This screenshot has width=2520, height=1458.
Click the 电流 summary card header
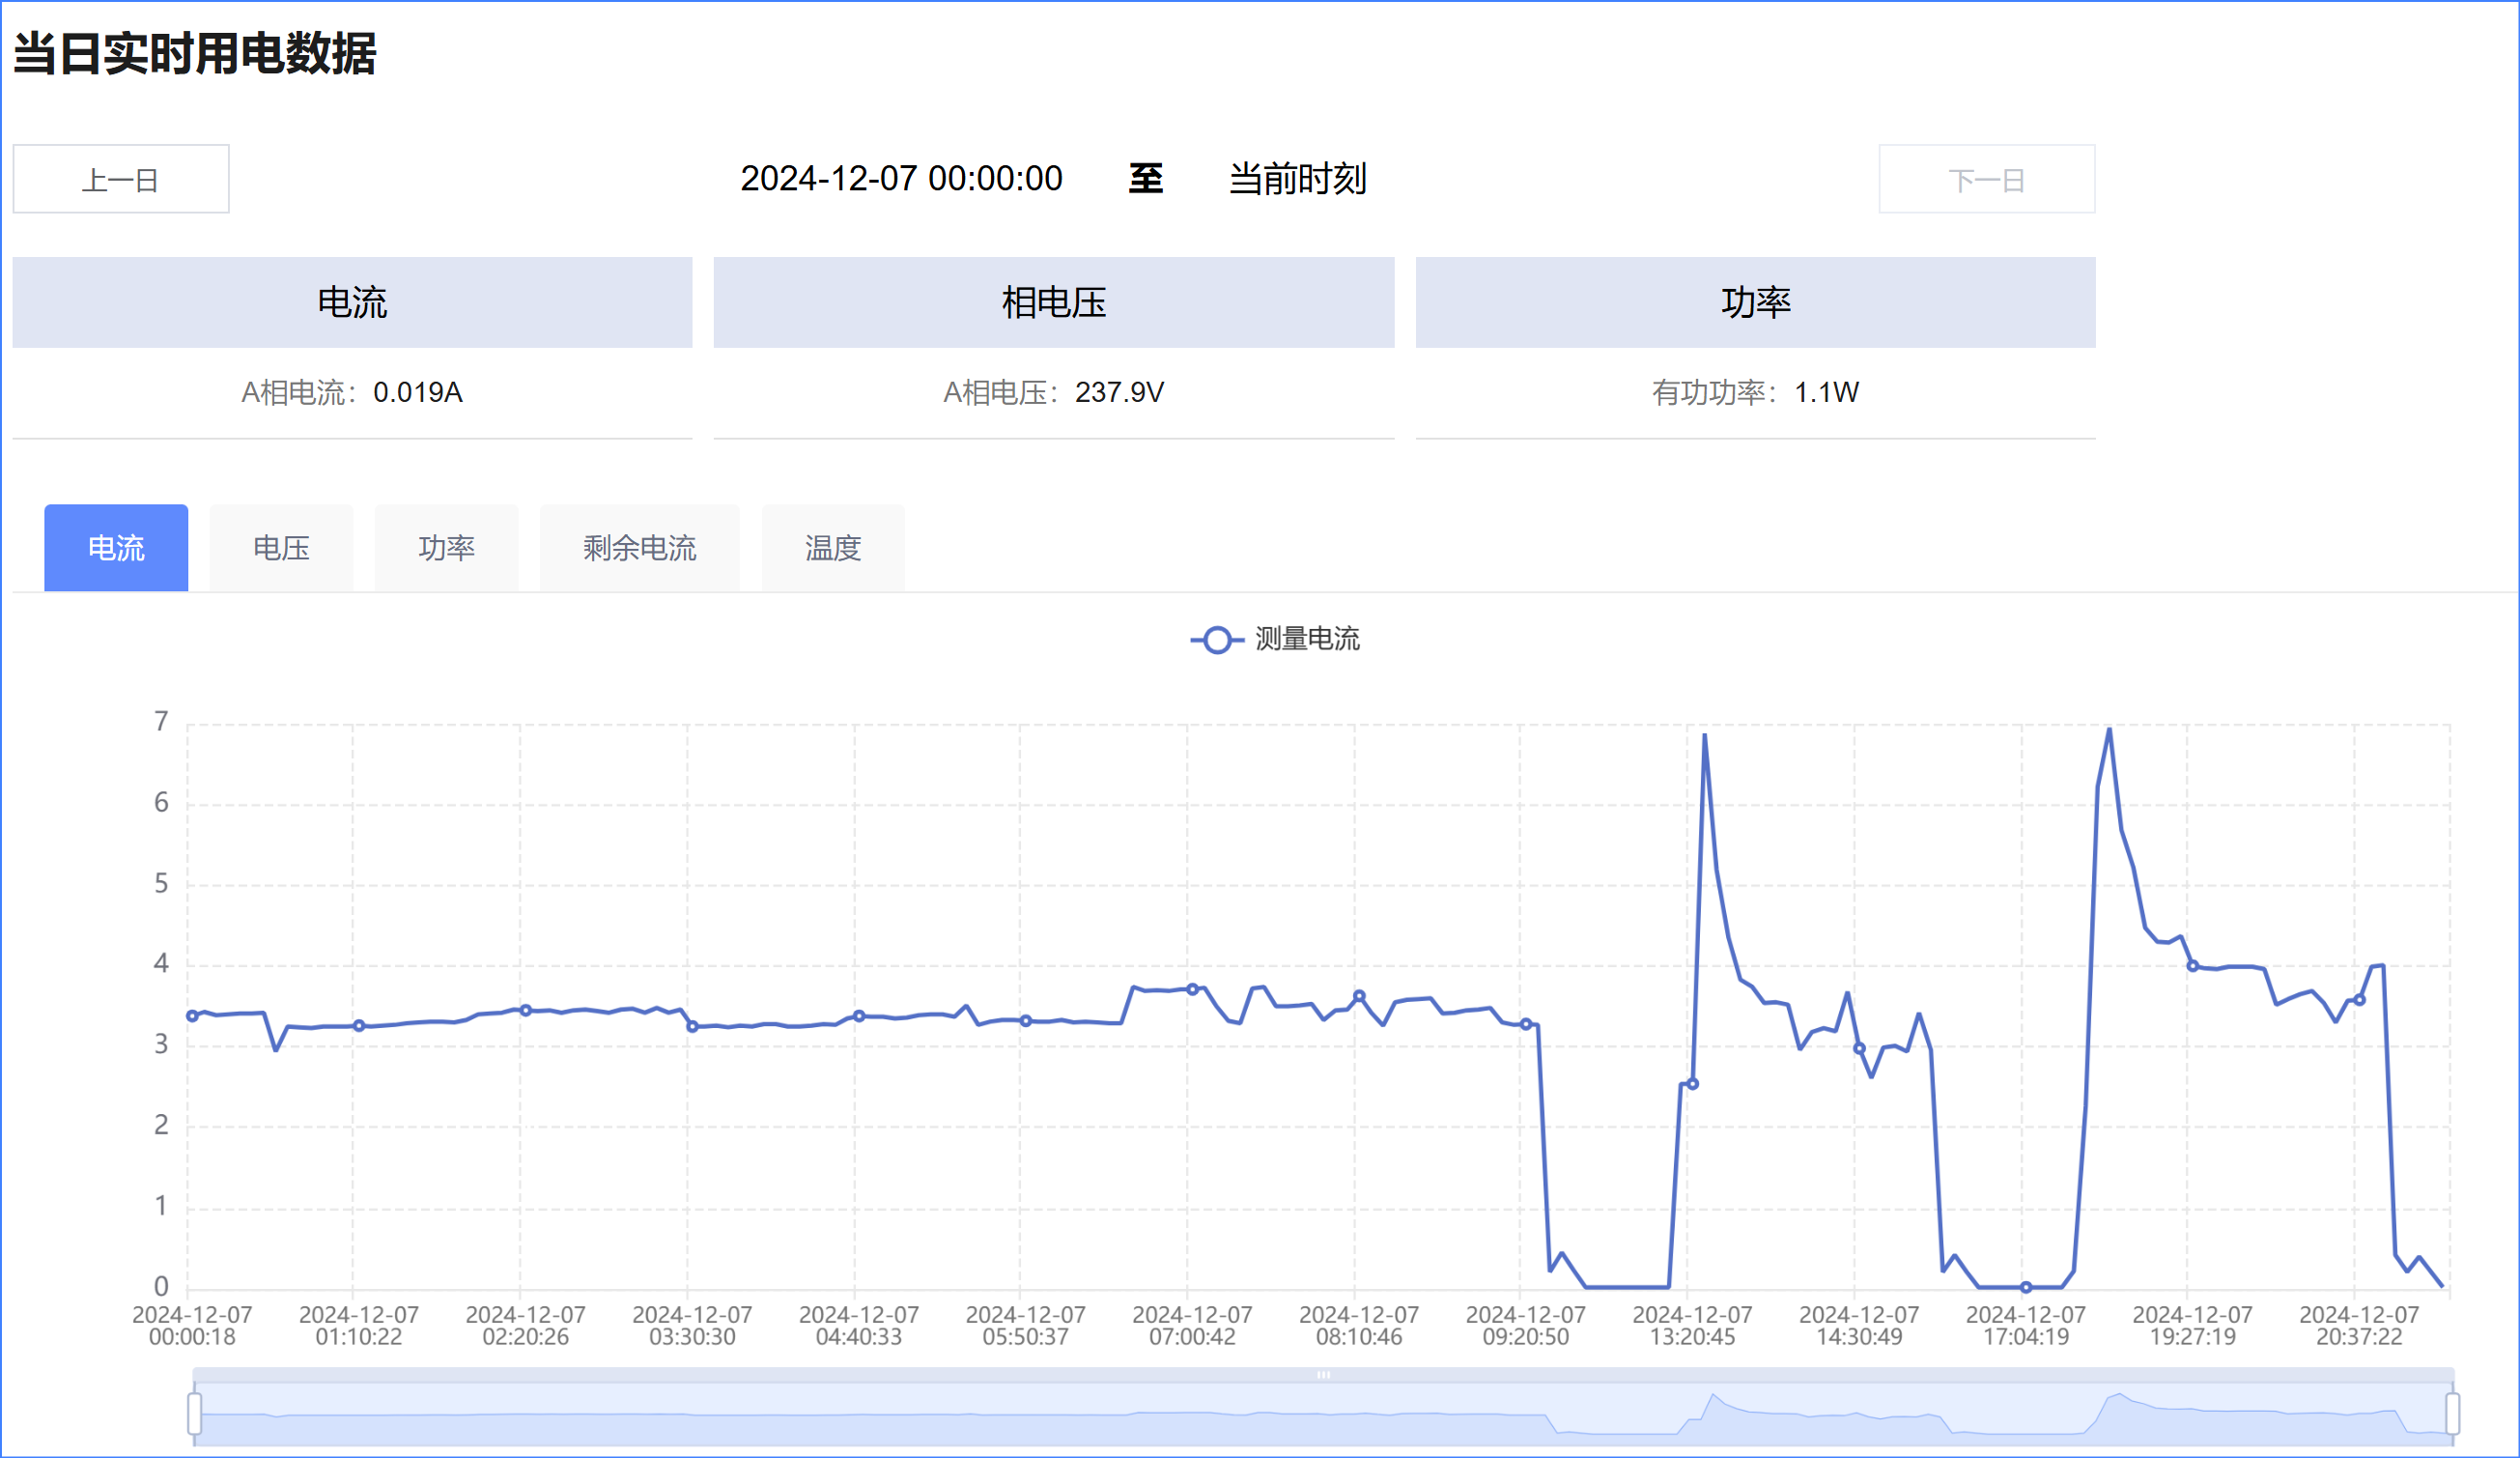[352, 302]
